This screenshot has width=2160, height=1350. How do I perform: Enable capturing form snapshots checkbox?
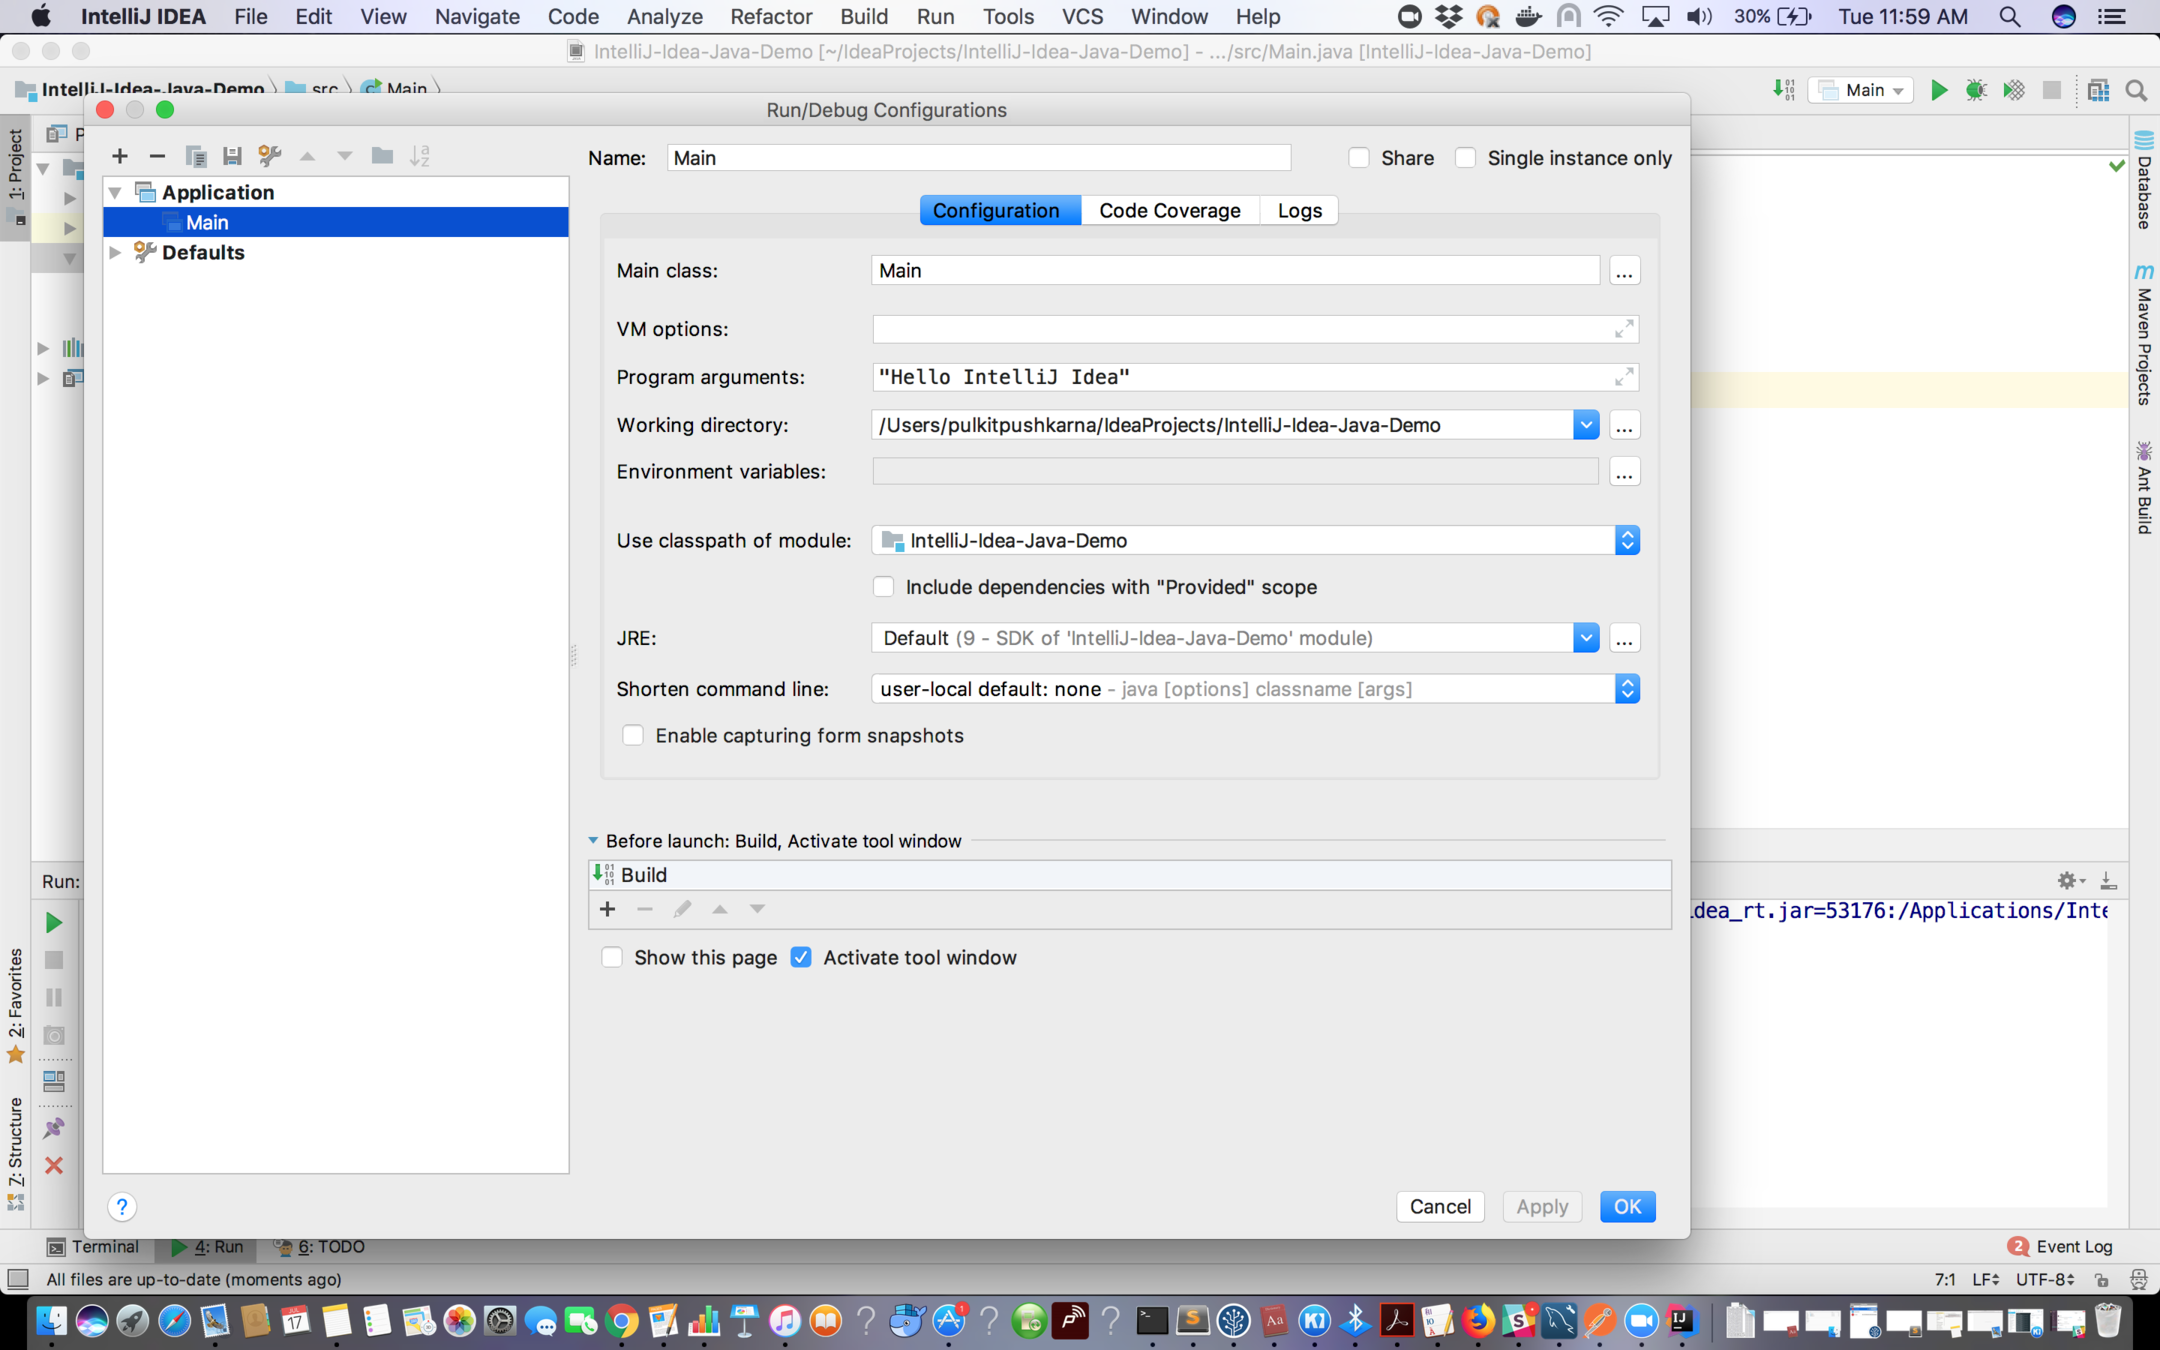pos(633,736)
